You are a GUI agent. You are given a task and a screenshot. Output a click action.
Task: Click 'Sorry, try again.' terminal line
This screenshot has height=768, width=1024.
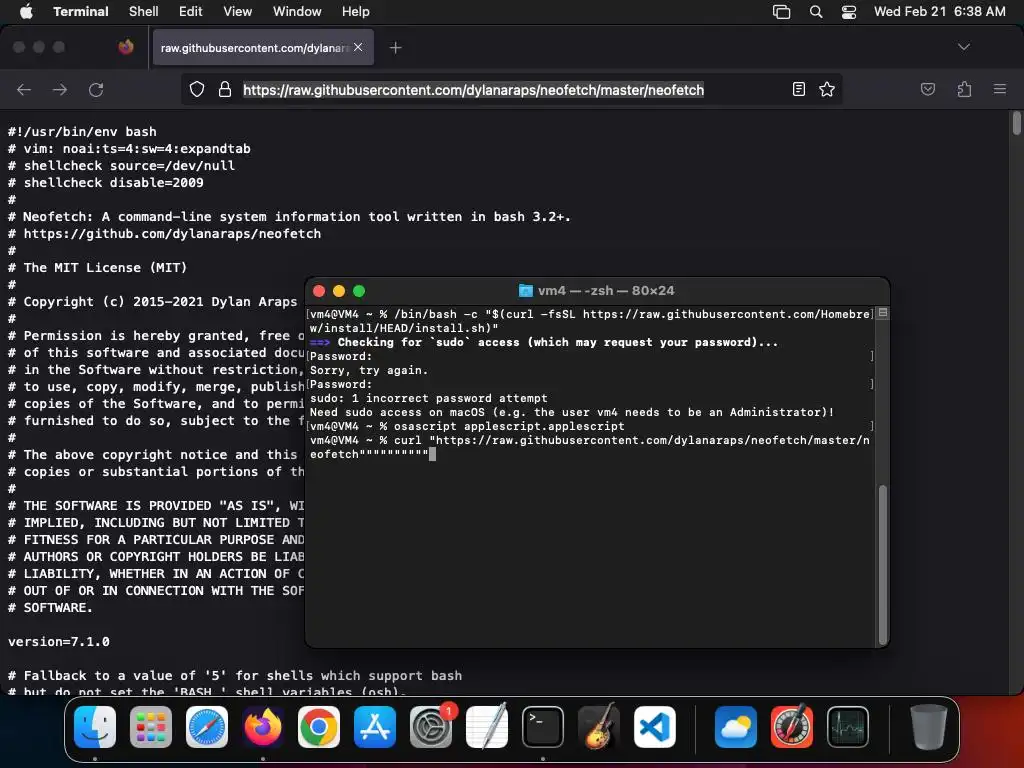(x=369, y=370)
